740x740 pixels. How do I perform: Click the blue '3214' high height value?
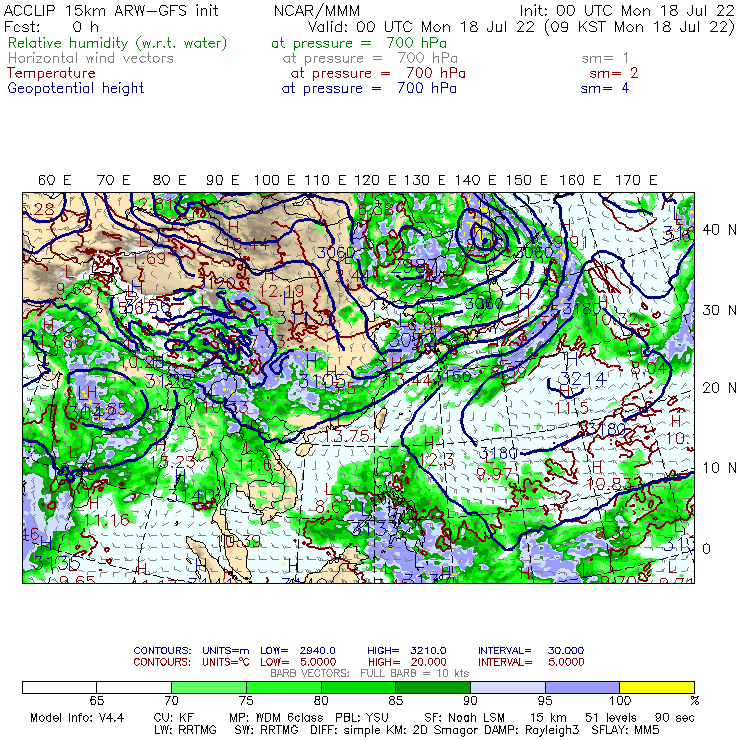click(582, 378)
